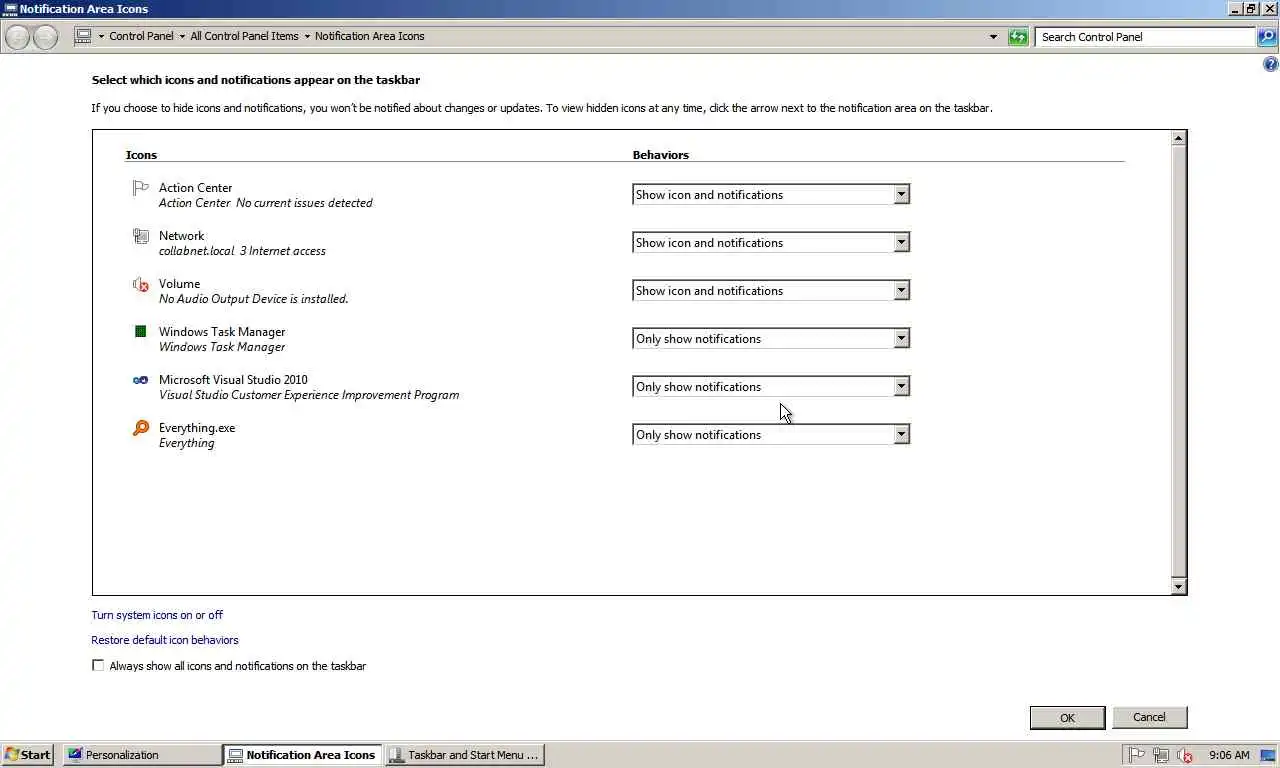Expand the address bar history dropdown arrow

(993, 37)
